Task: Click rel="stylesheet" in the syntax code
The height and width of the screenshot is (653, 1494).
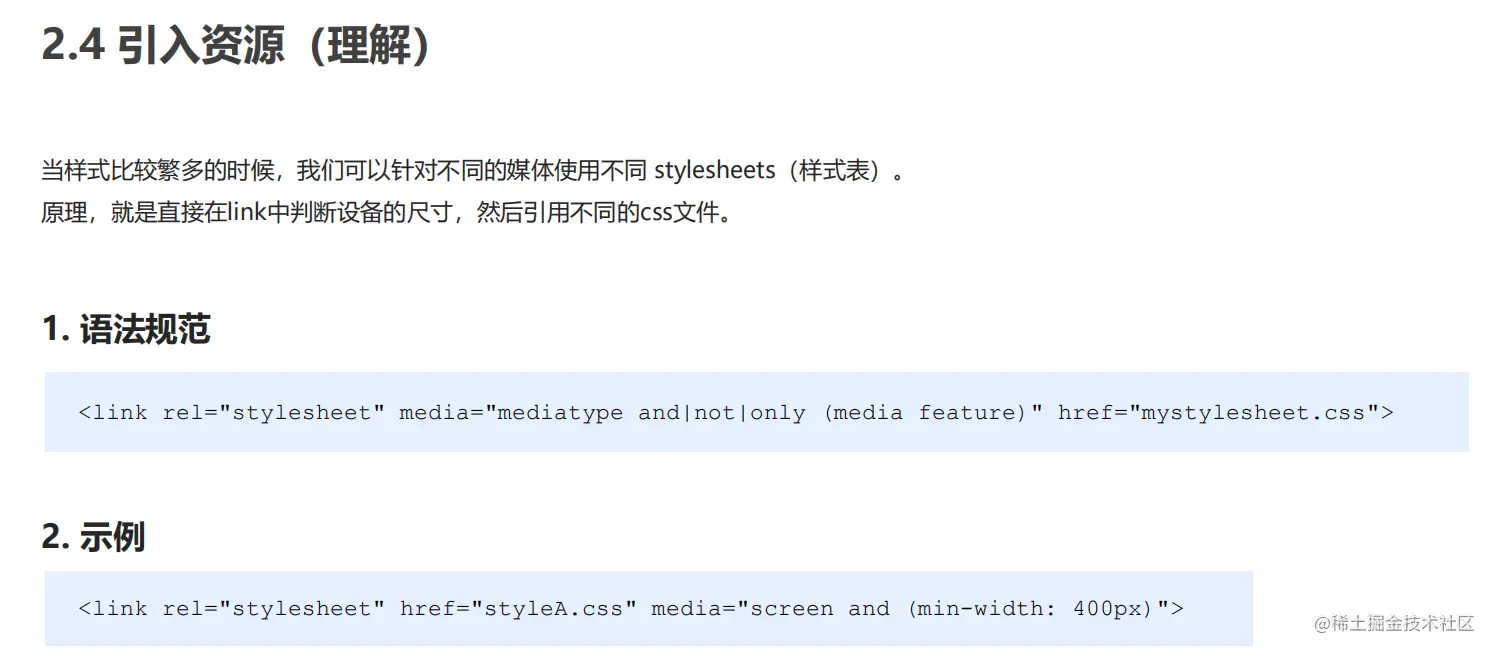Action: [274, 412]
